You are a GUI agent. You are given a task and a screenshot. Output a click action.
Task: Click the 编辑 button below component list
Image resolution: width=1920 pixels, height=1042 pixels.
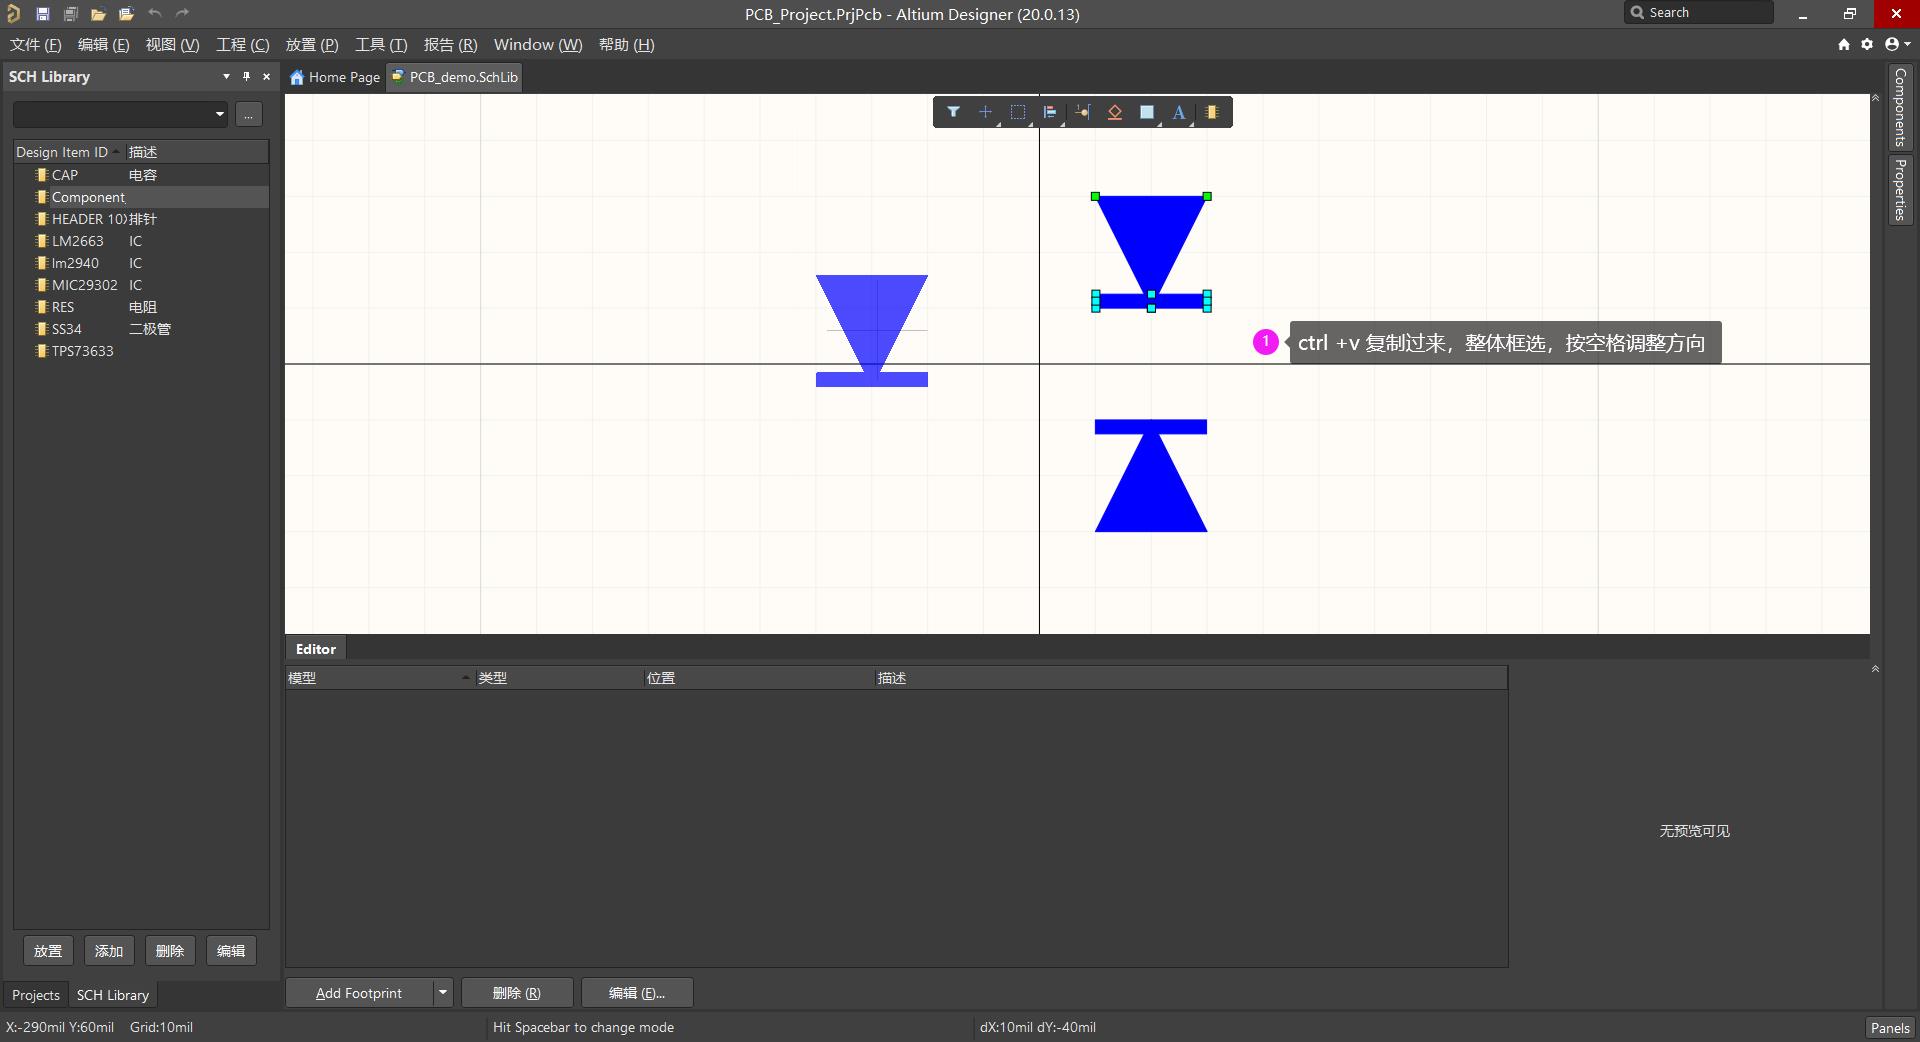(231, 951)
